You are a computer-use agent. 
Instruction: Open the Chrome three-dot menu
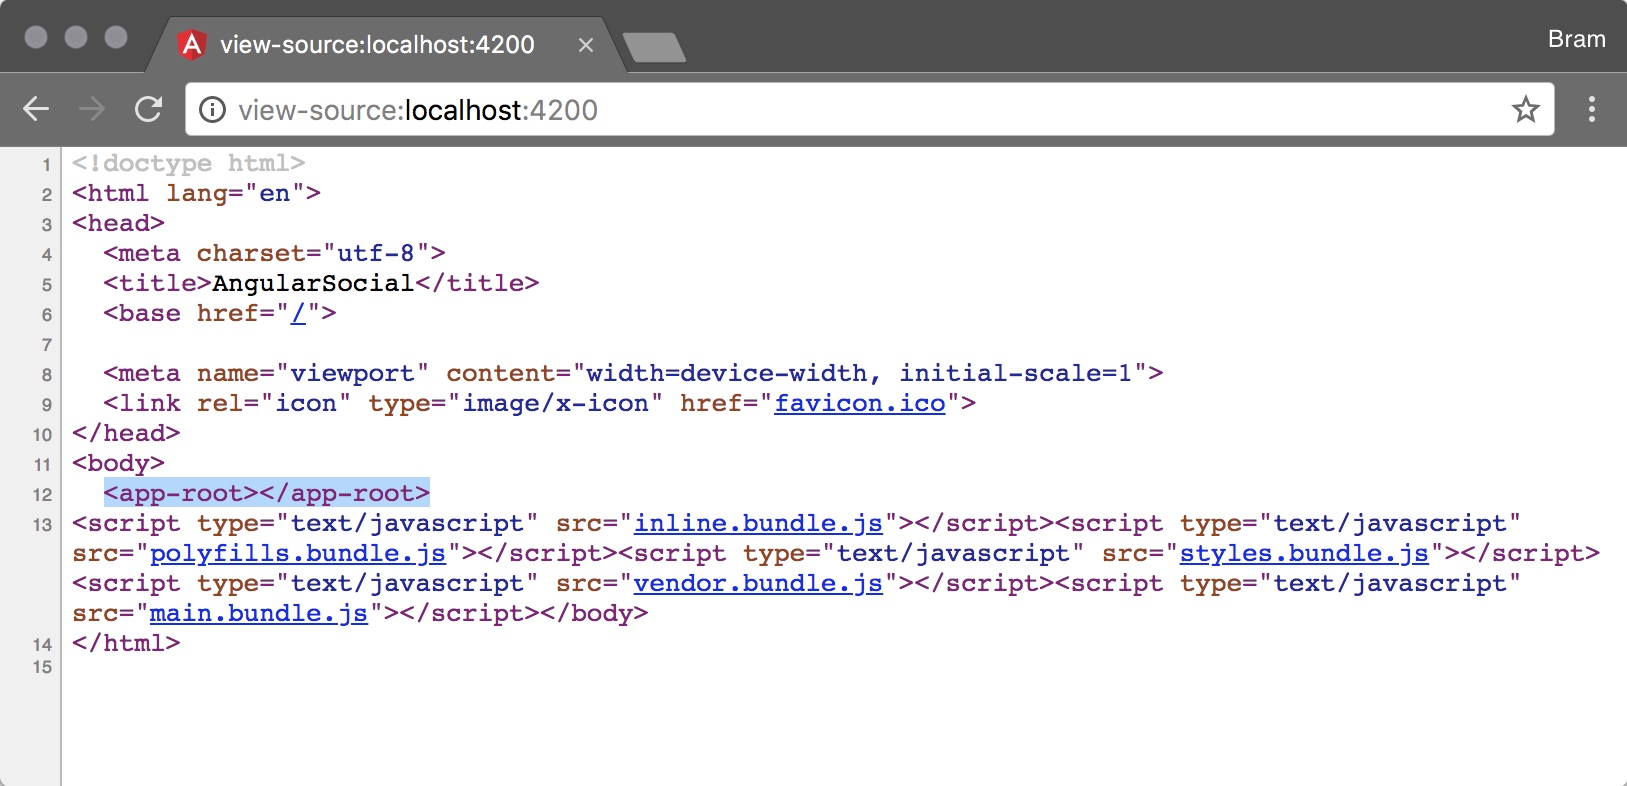[1592, 109]
